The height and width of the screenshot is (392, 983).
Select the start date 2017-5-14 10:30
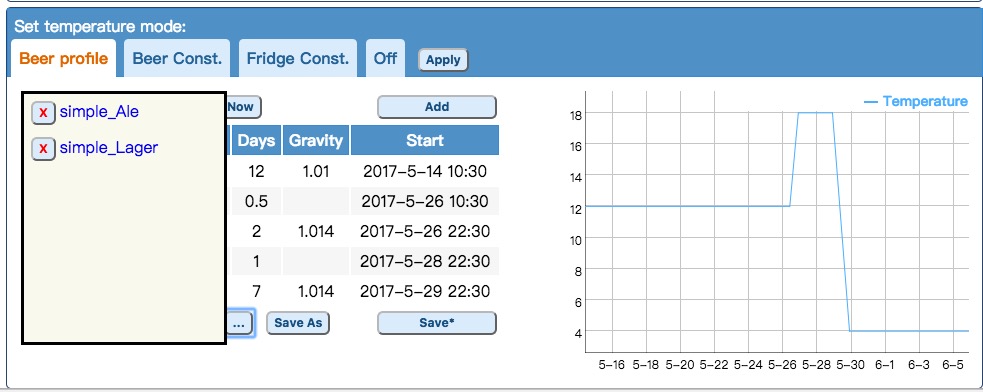coord(424,171)
